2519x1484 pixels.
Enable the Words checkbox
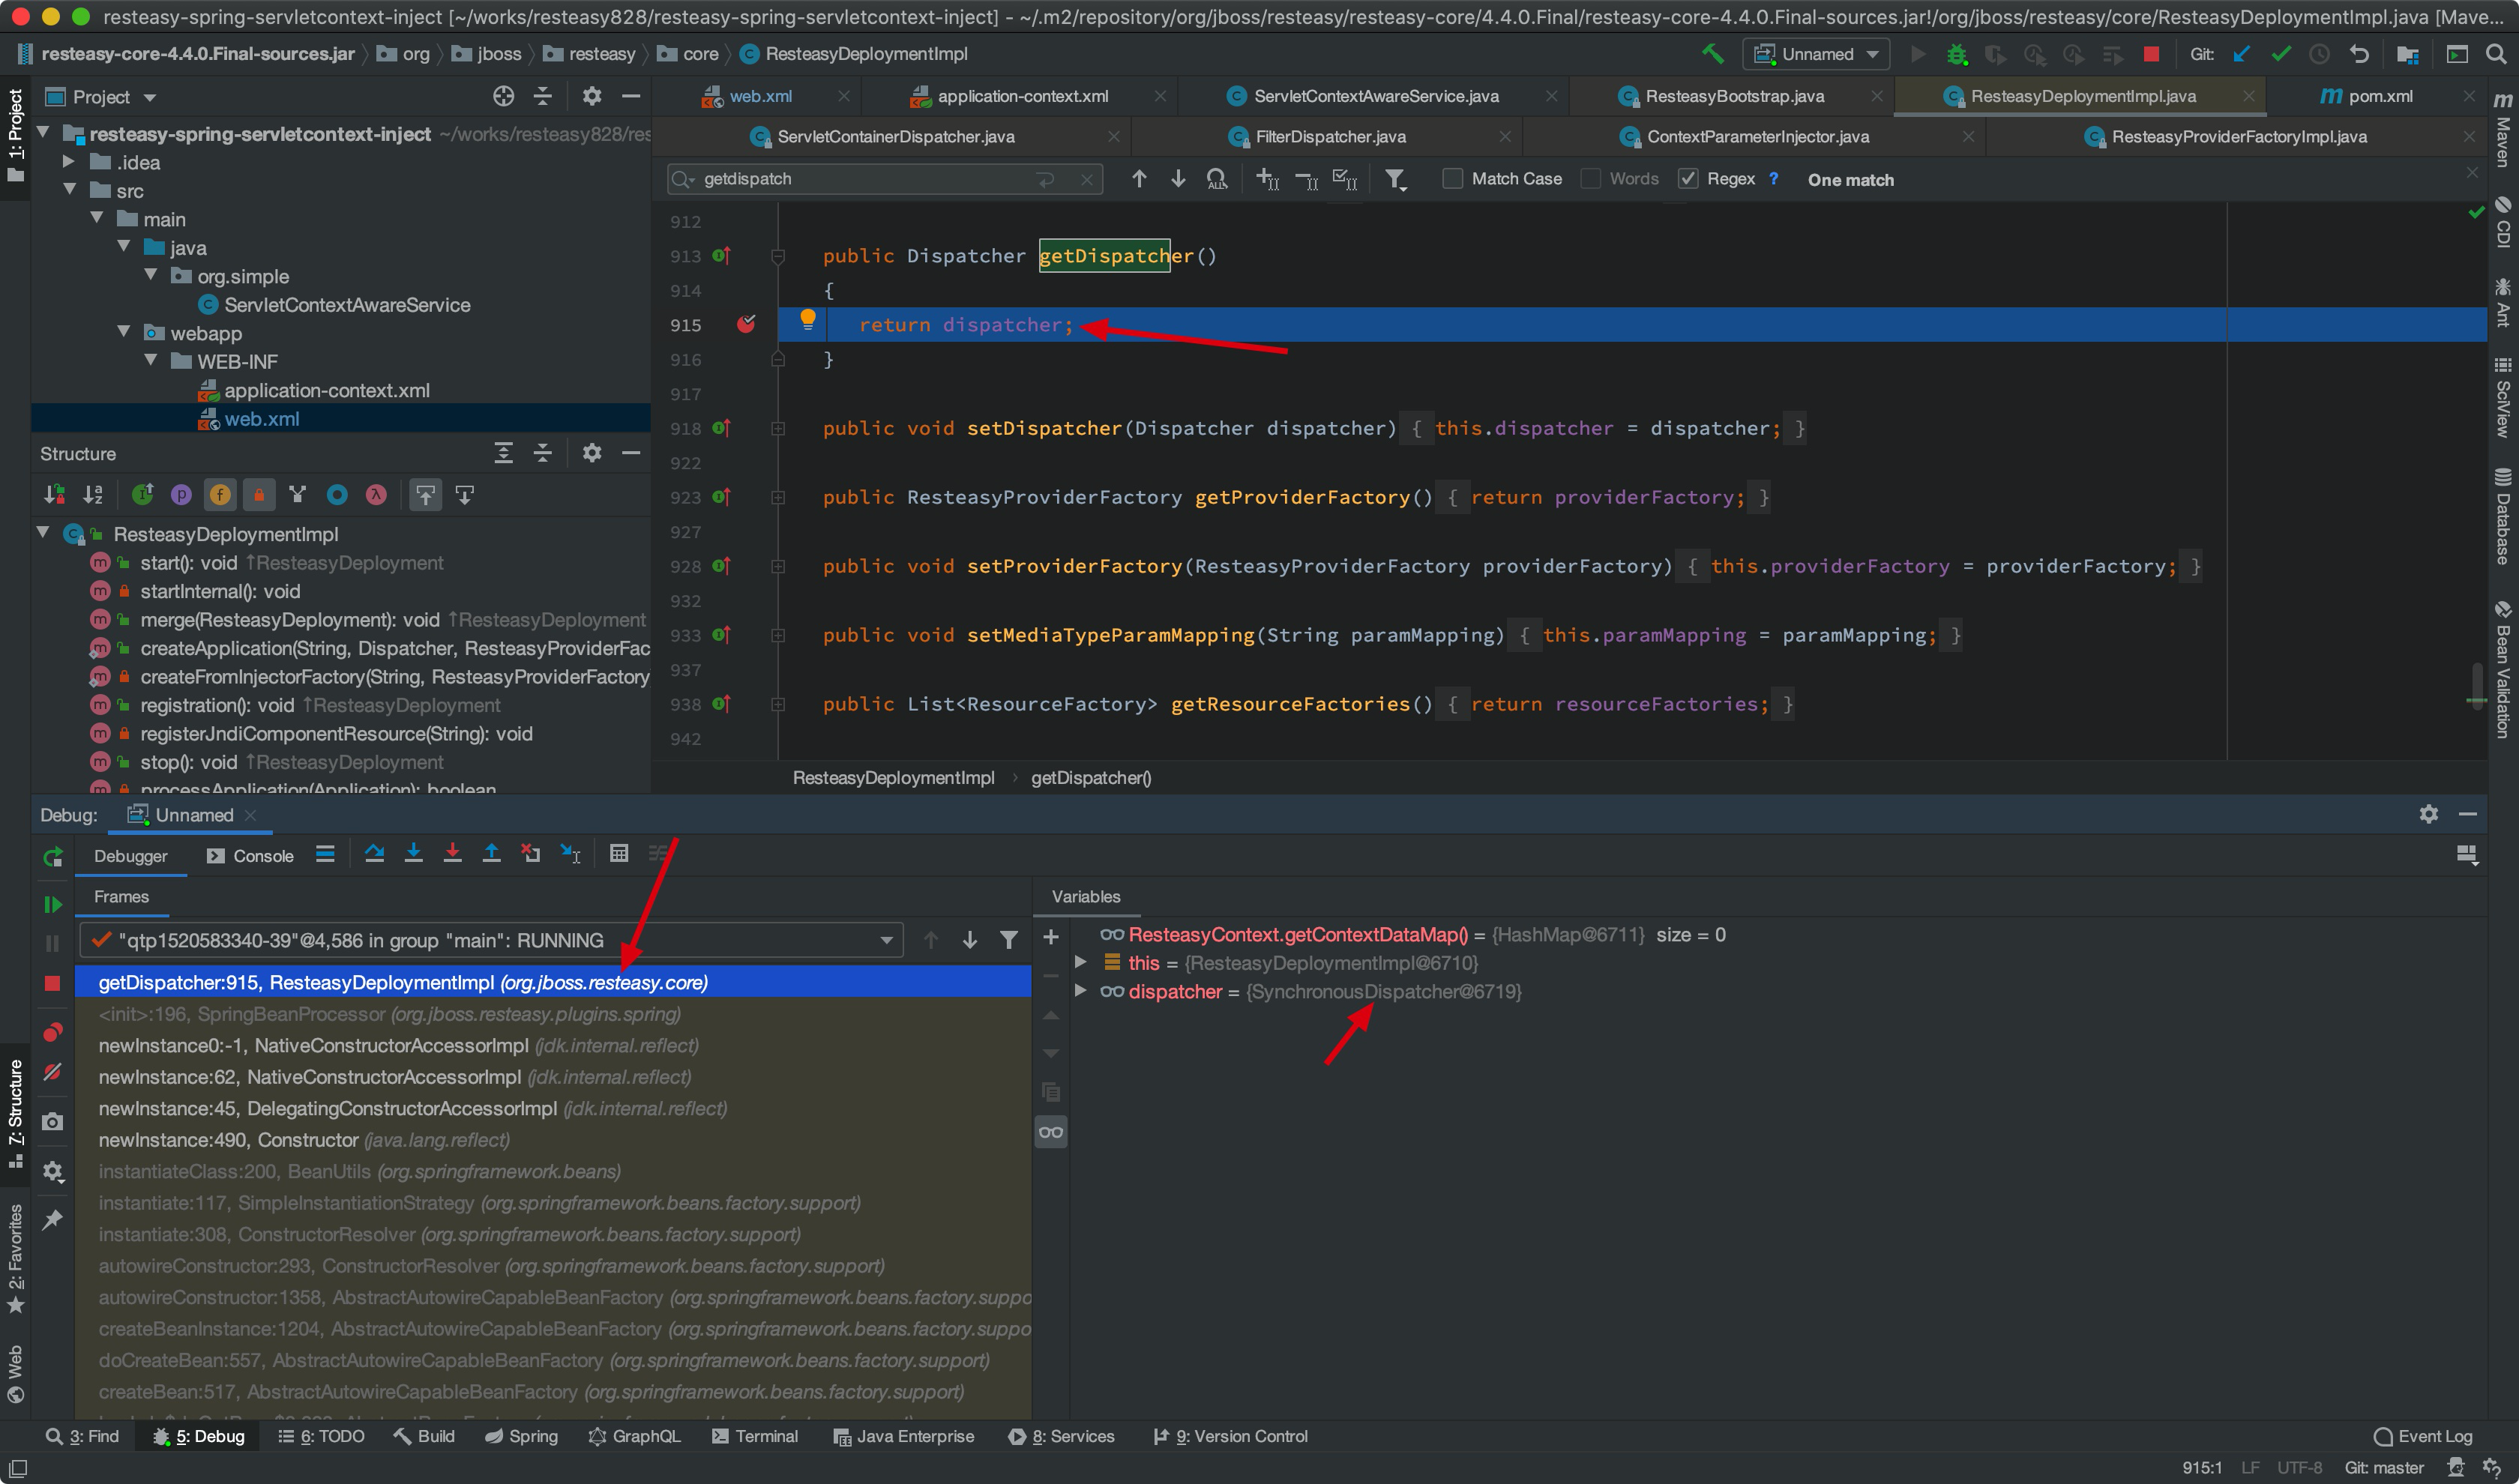[1591, 179]
